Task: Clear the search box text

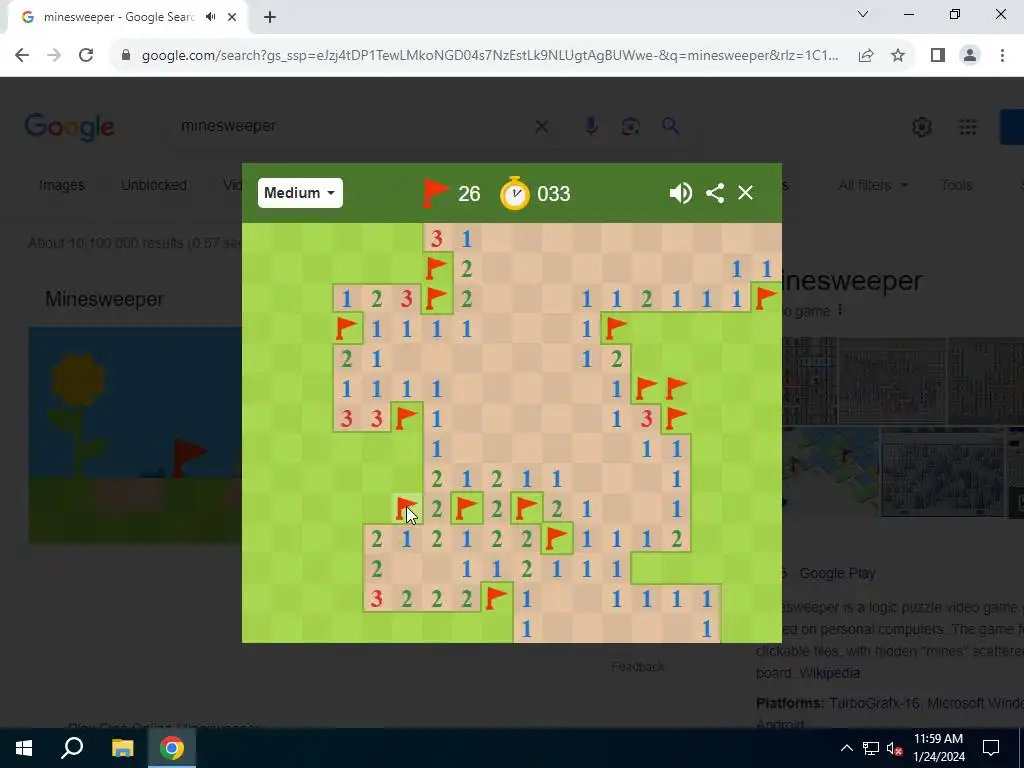Action: 541,126
